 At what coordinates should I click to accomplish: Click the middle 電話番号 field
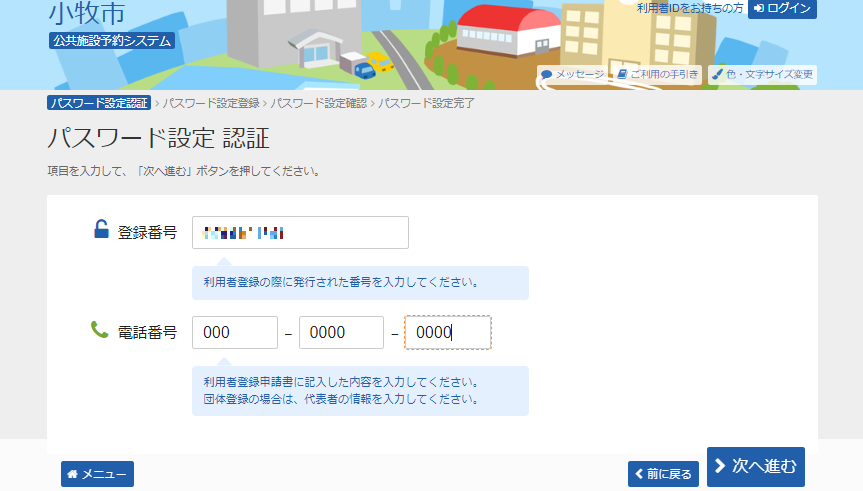(341, 333)
